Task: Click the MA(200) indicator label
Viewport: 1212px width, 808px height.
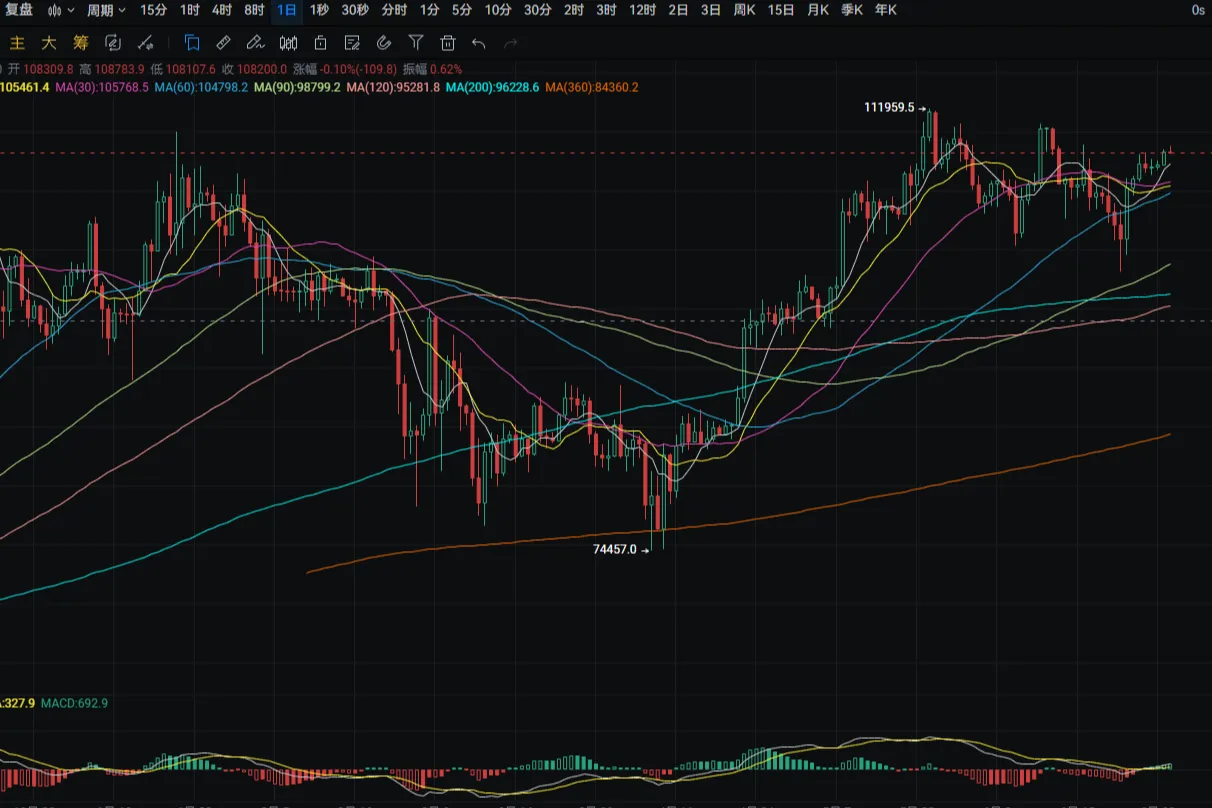Action: (x=493, y=88)
